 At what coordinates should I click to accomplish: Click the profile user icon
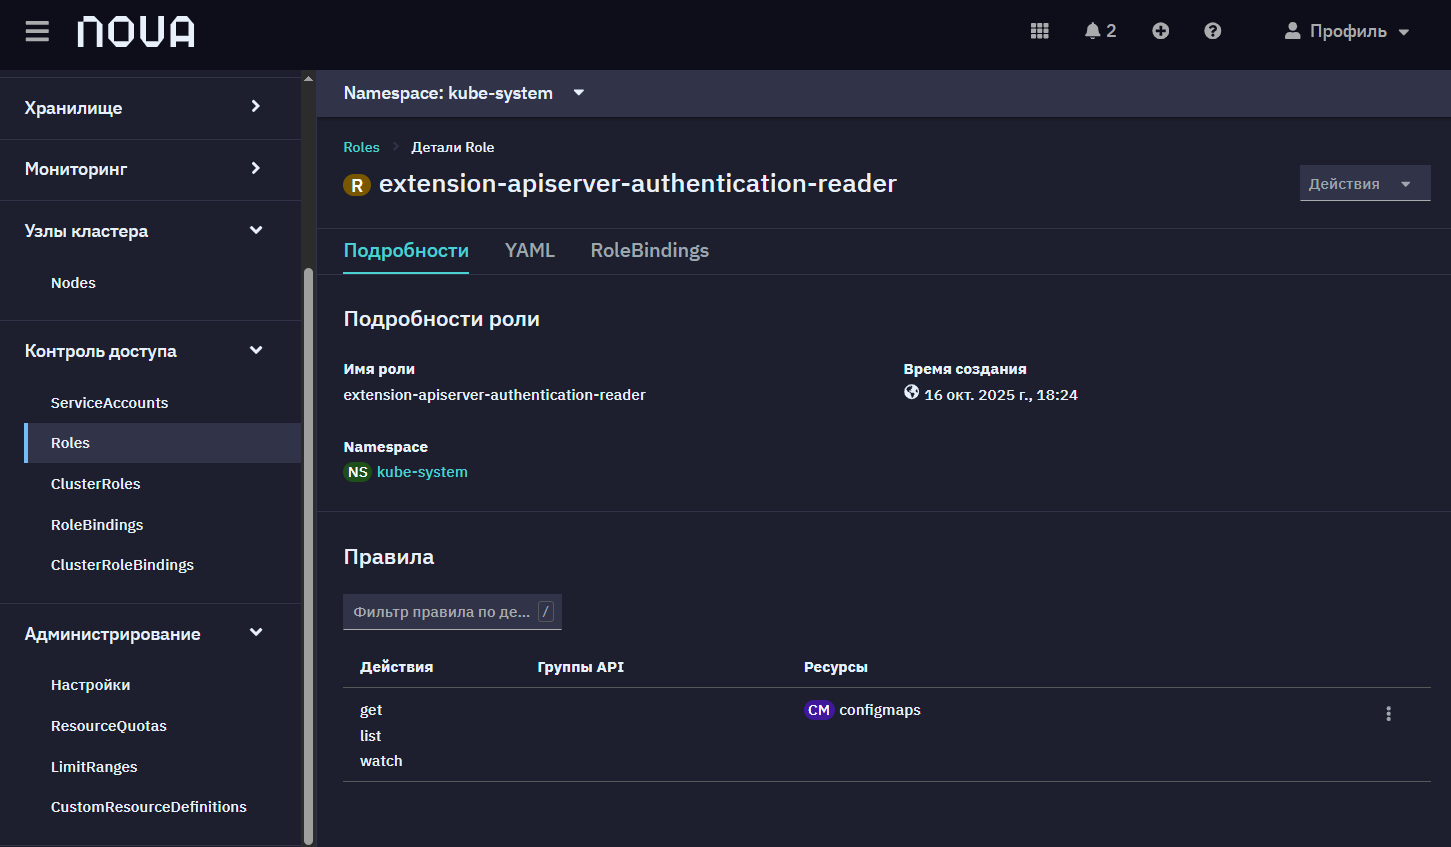click(1292, 31)
